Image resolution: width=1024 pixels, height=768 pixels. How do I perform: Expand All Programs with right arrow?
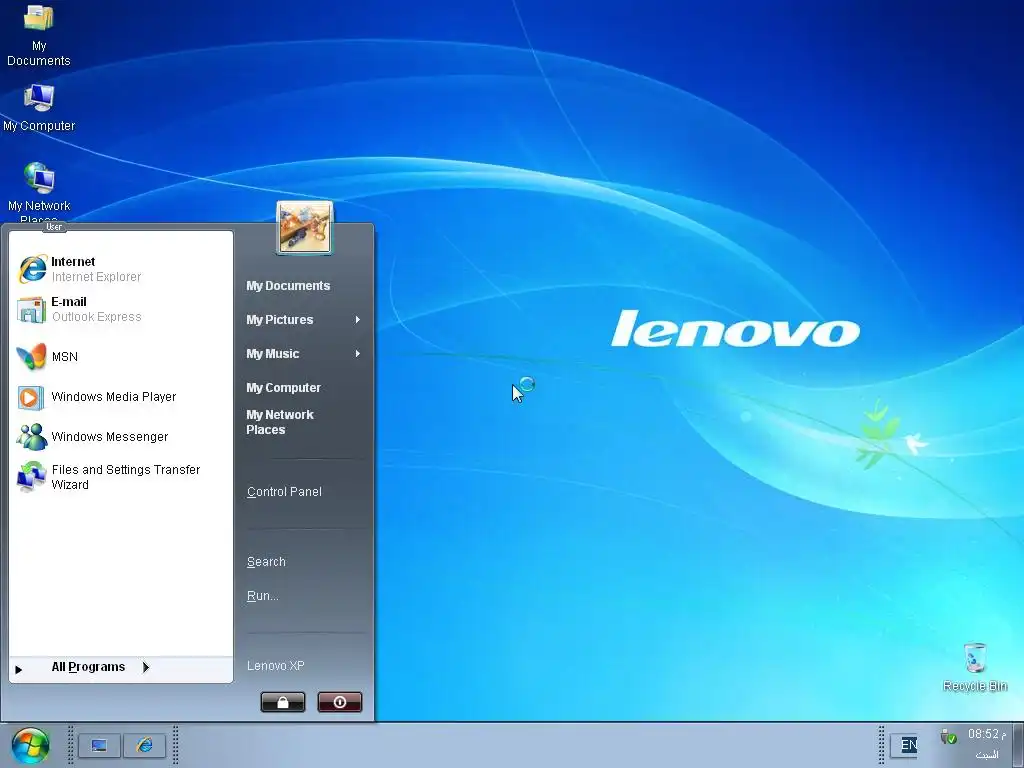[x=146, y=667]
